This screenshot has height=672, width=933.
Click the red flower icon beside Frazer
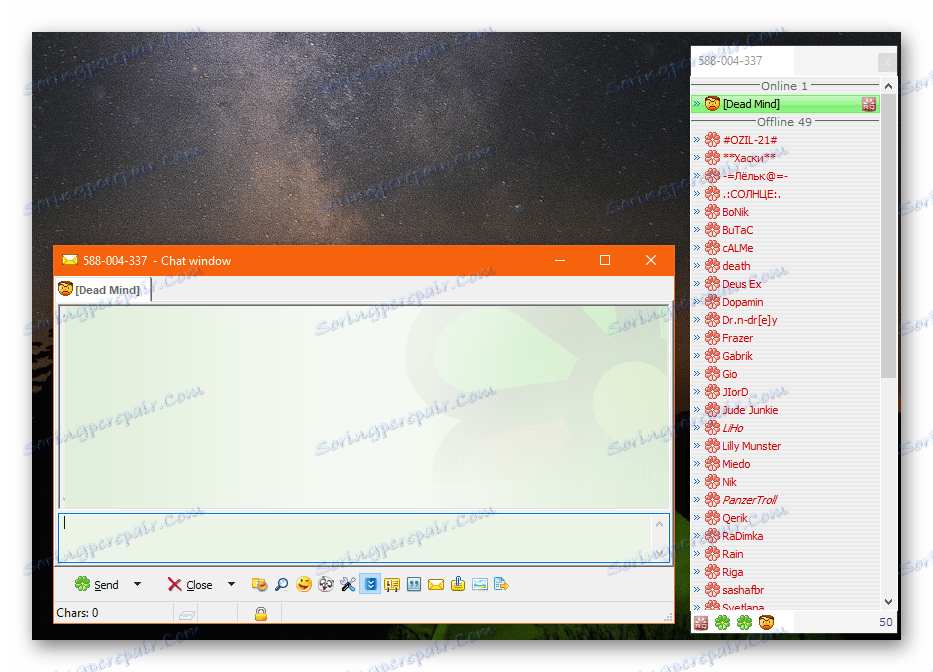712,338
